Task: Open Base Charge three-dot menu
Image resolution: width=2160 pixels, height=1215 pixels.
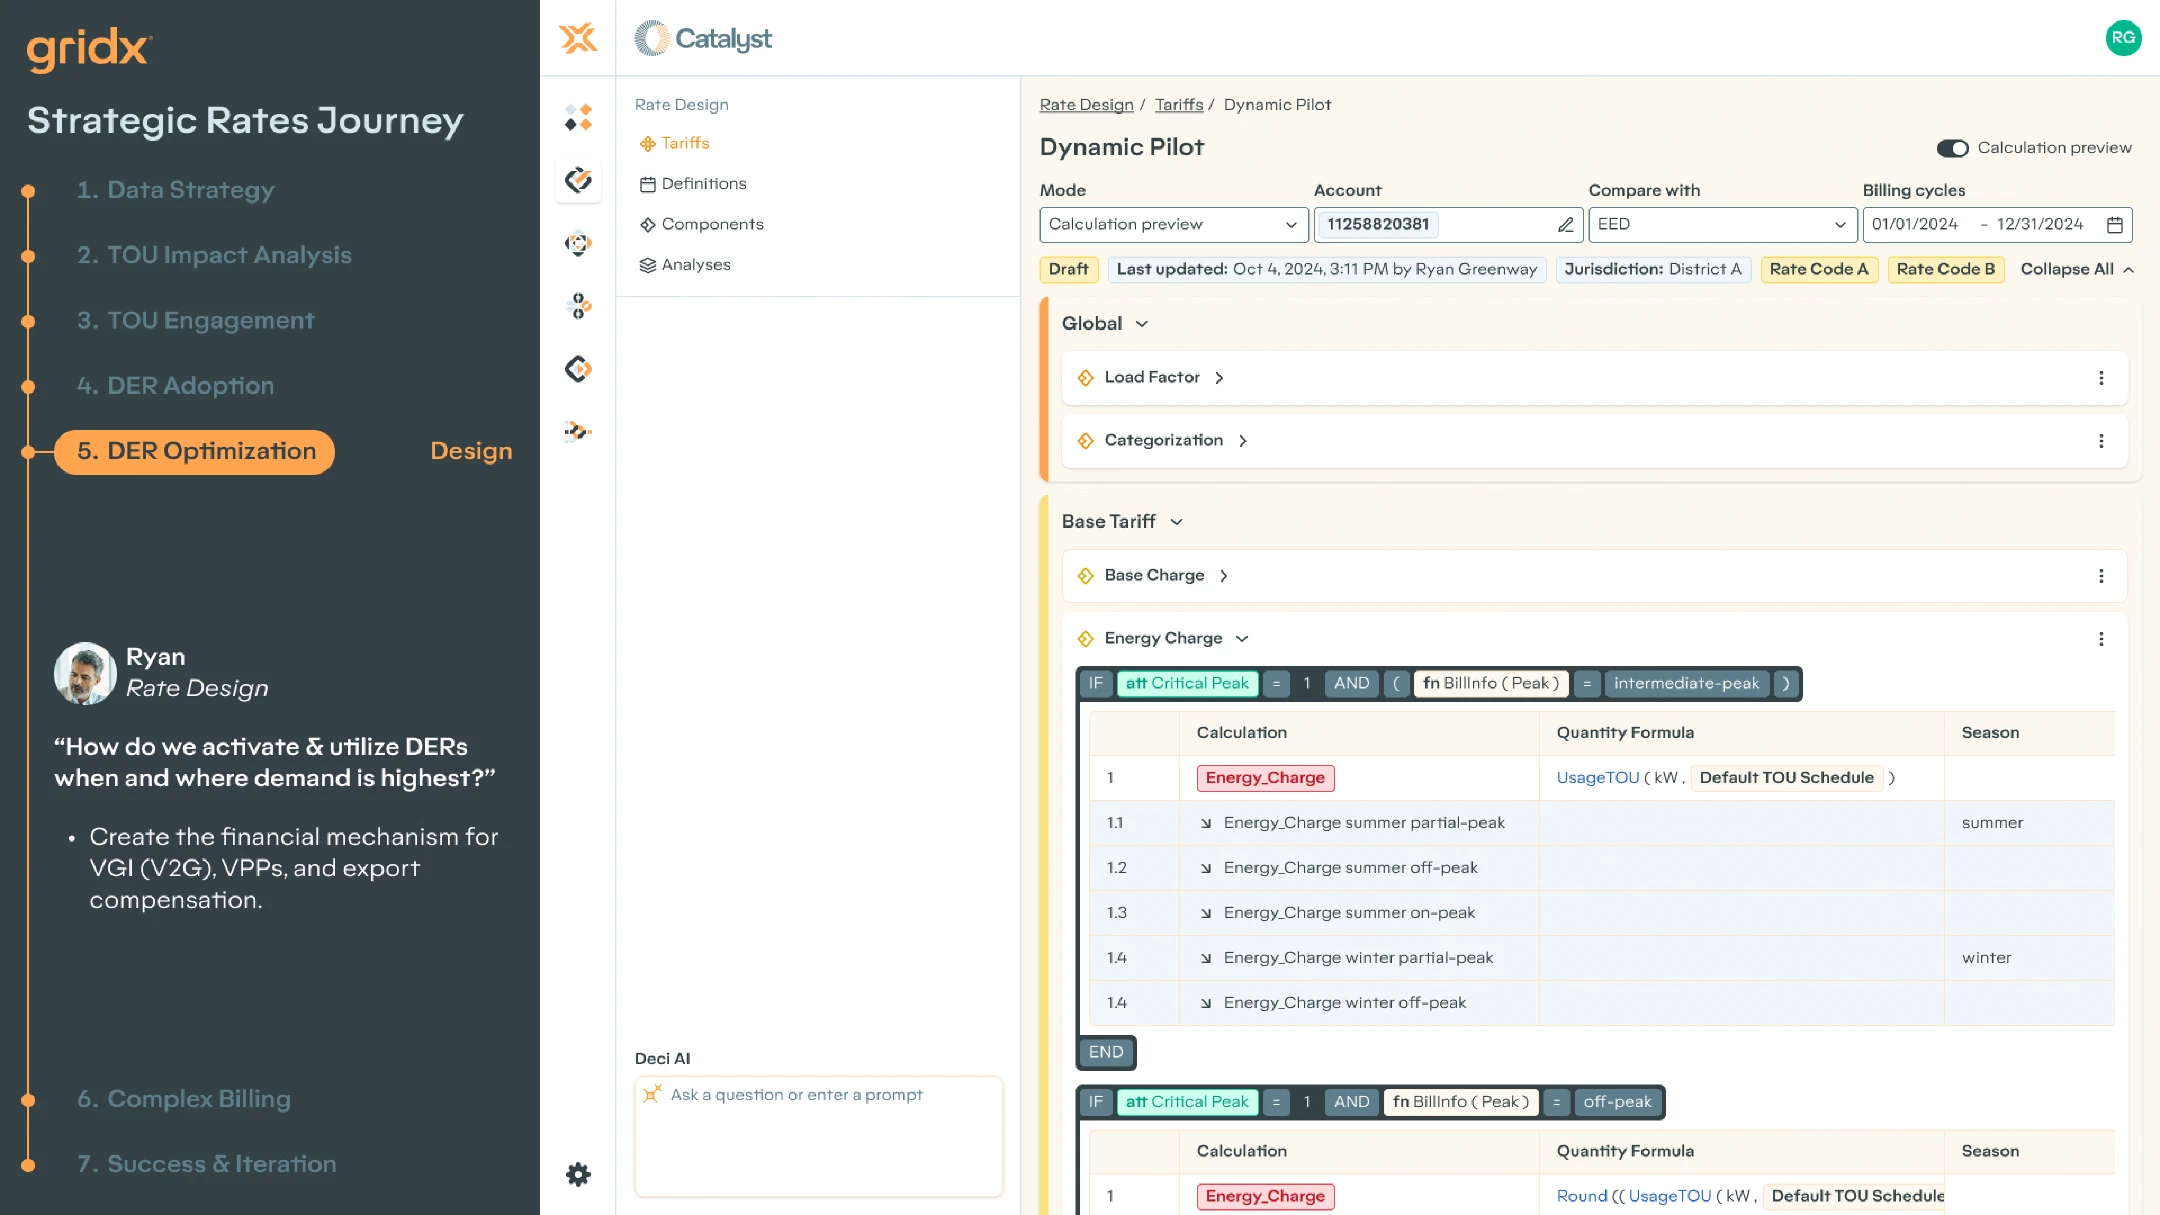Action: tap(2101, 576)
